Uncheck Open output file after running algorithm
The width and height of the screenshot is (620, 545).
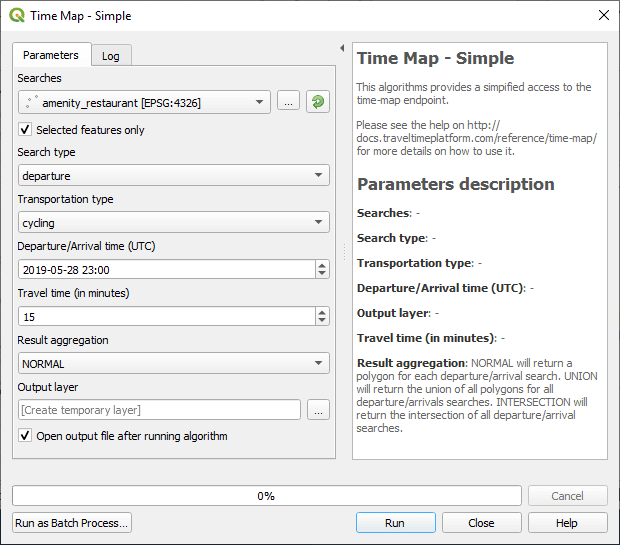[x=25, y=436]
